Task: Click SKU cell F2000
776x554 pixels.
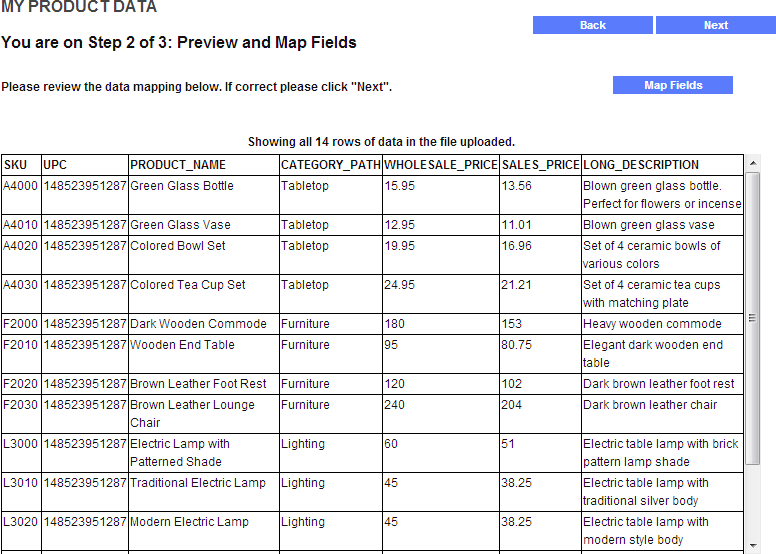Action: pos(20,324)
